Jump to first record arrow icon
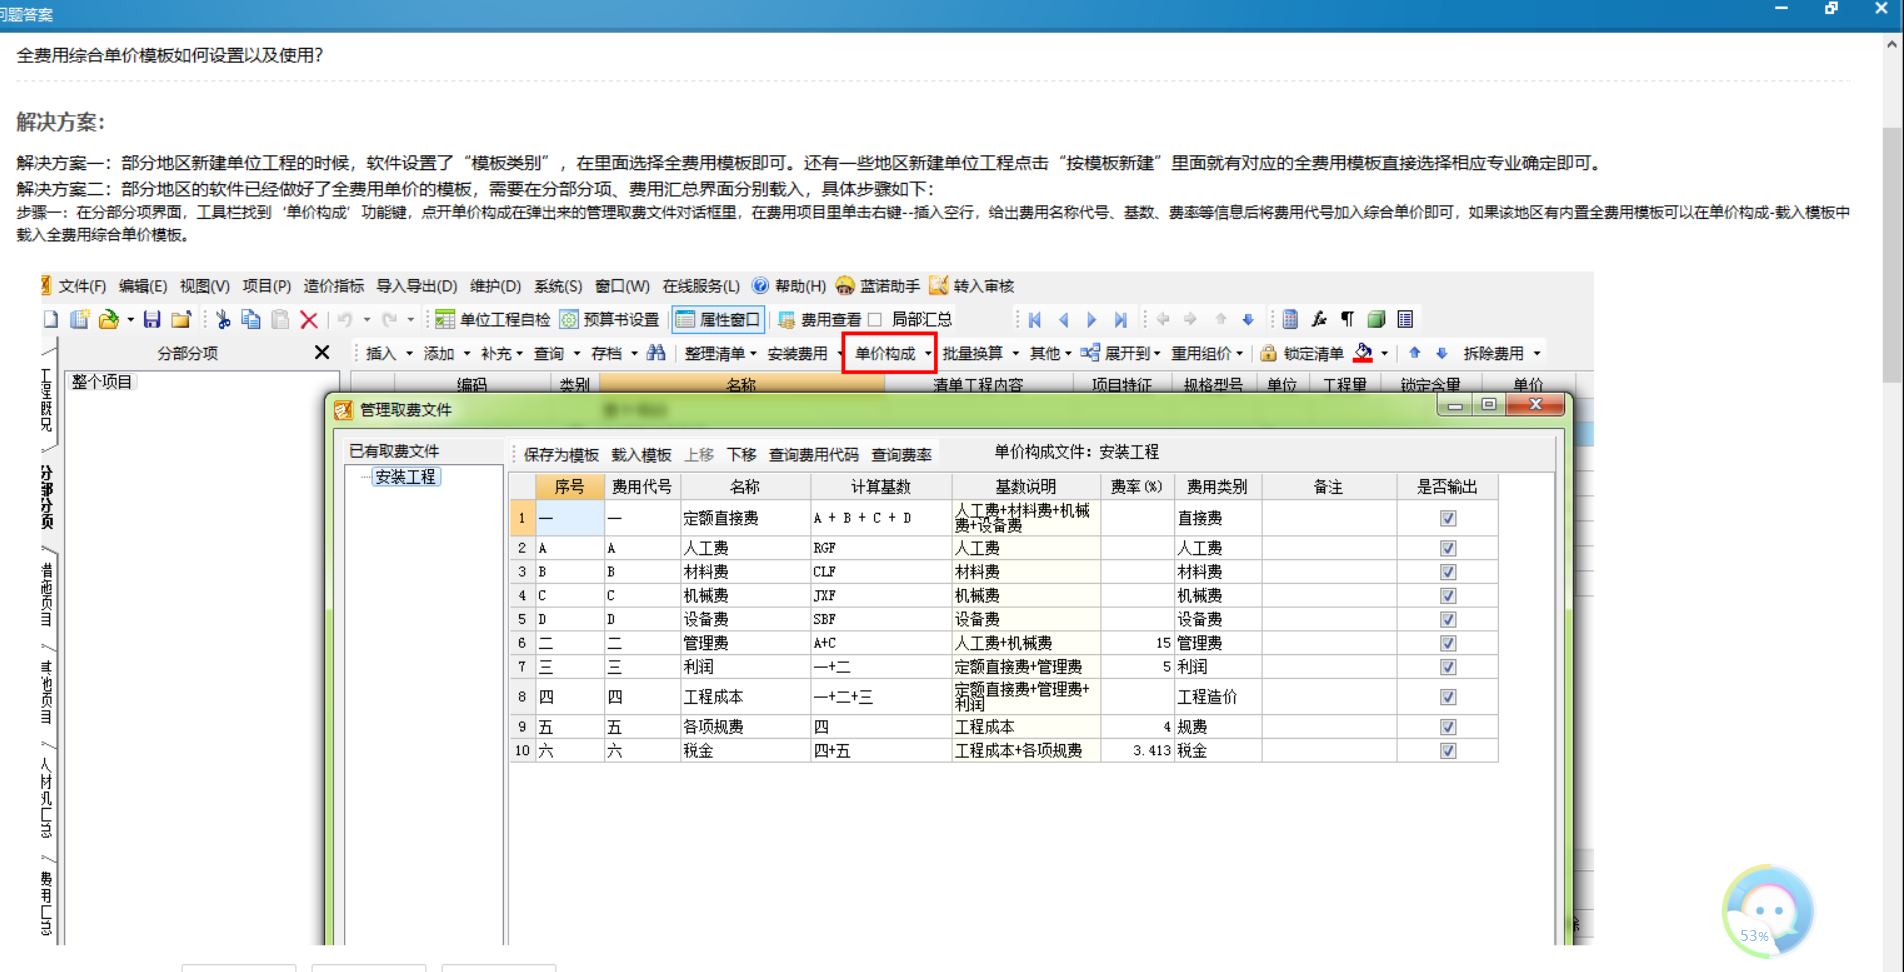 pyautogui.click(x=1035, y=319)
